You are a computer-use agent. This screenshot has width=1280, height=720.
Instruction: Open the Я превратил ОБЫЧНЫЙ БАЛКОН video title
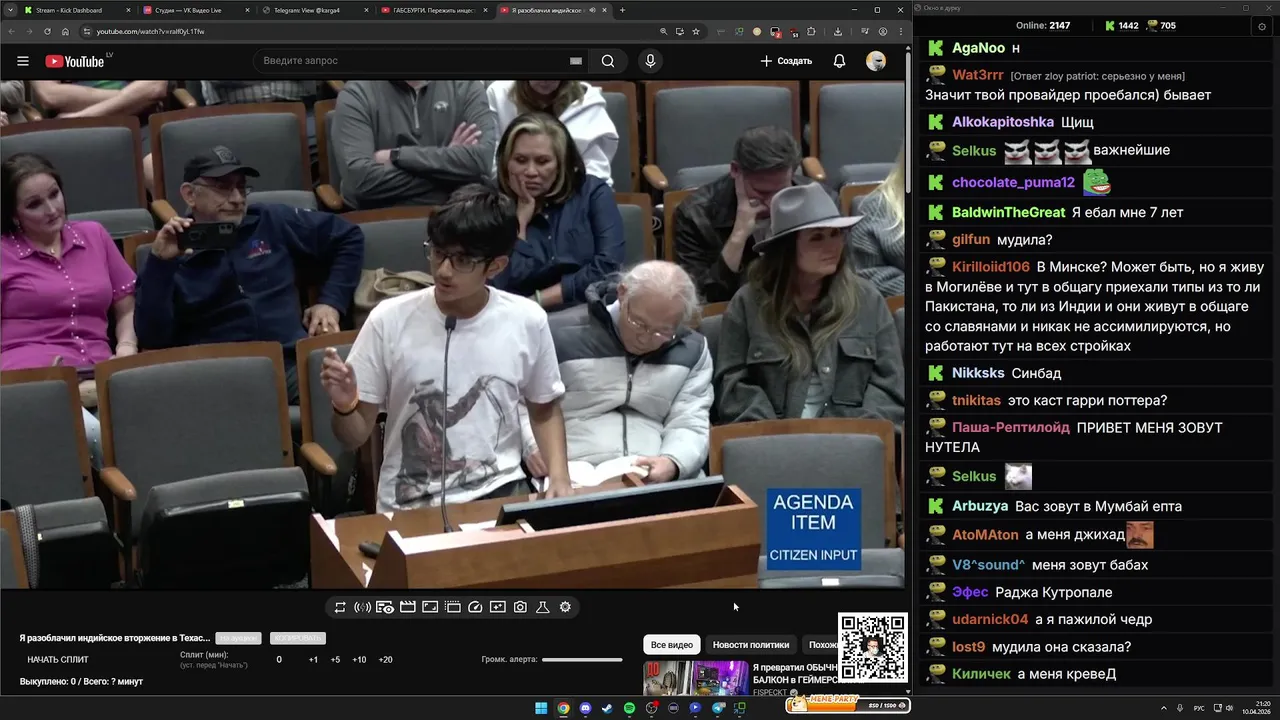tap(796, 673)
